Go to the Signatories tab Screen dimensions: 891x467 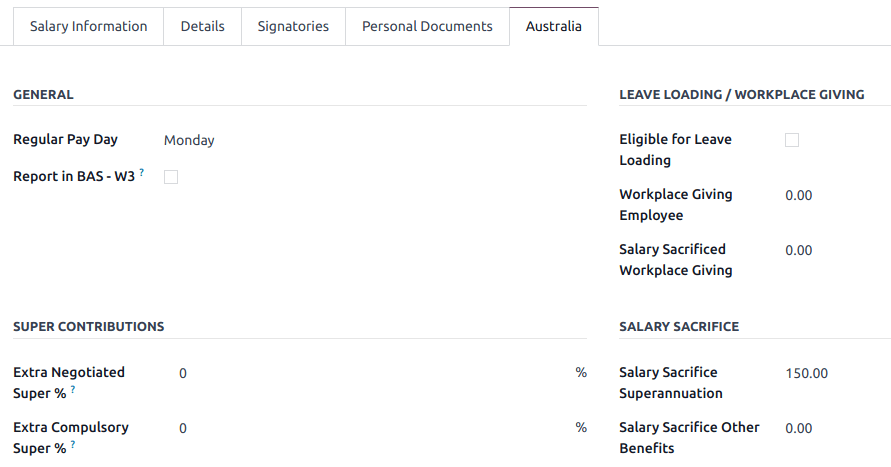pyautogui.click(x=293, y=27)
